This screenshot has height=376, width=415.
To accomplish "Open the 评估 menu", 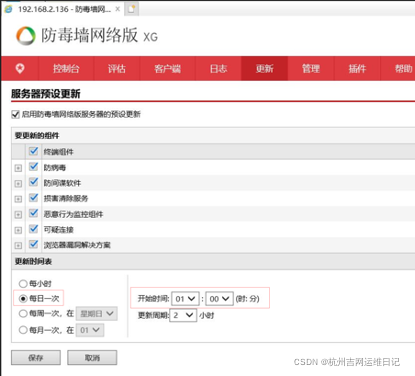I will [x=117, y=69].
